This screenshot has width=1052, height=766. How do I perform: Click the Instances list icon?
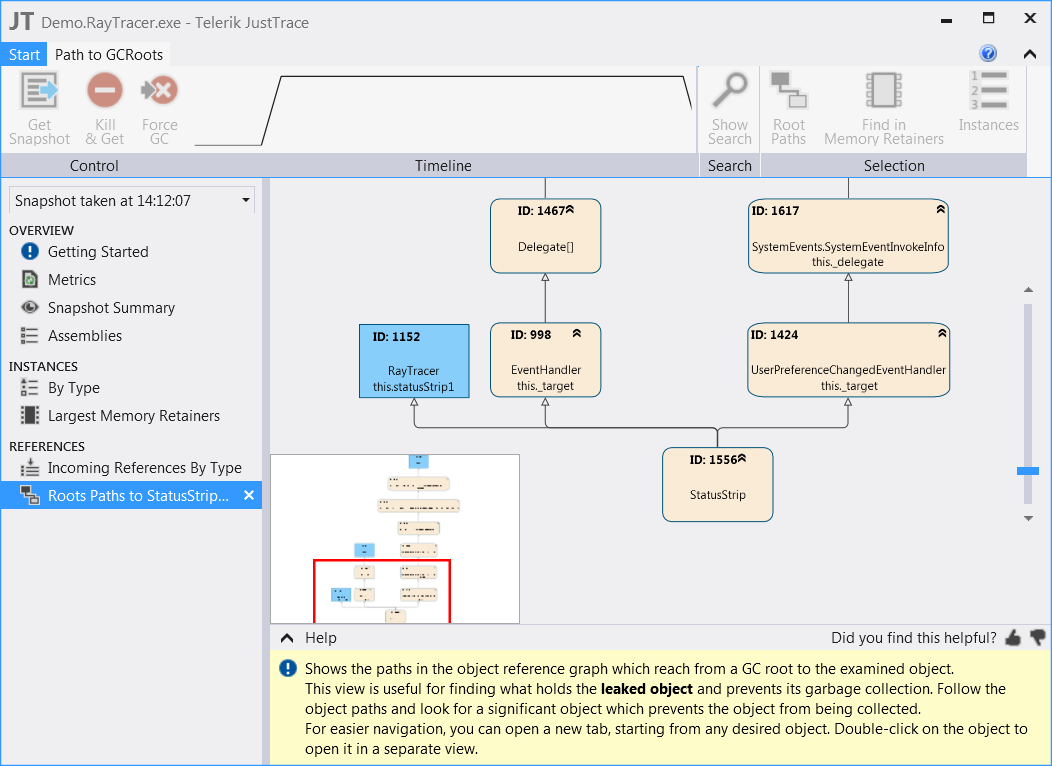click(x=989, y=91)
